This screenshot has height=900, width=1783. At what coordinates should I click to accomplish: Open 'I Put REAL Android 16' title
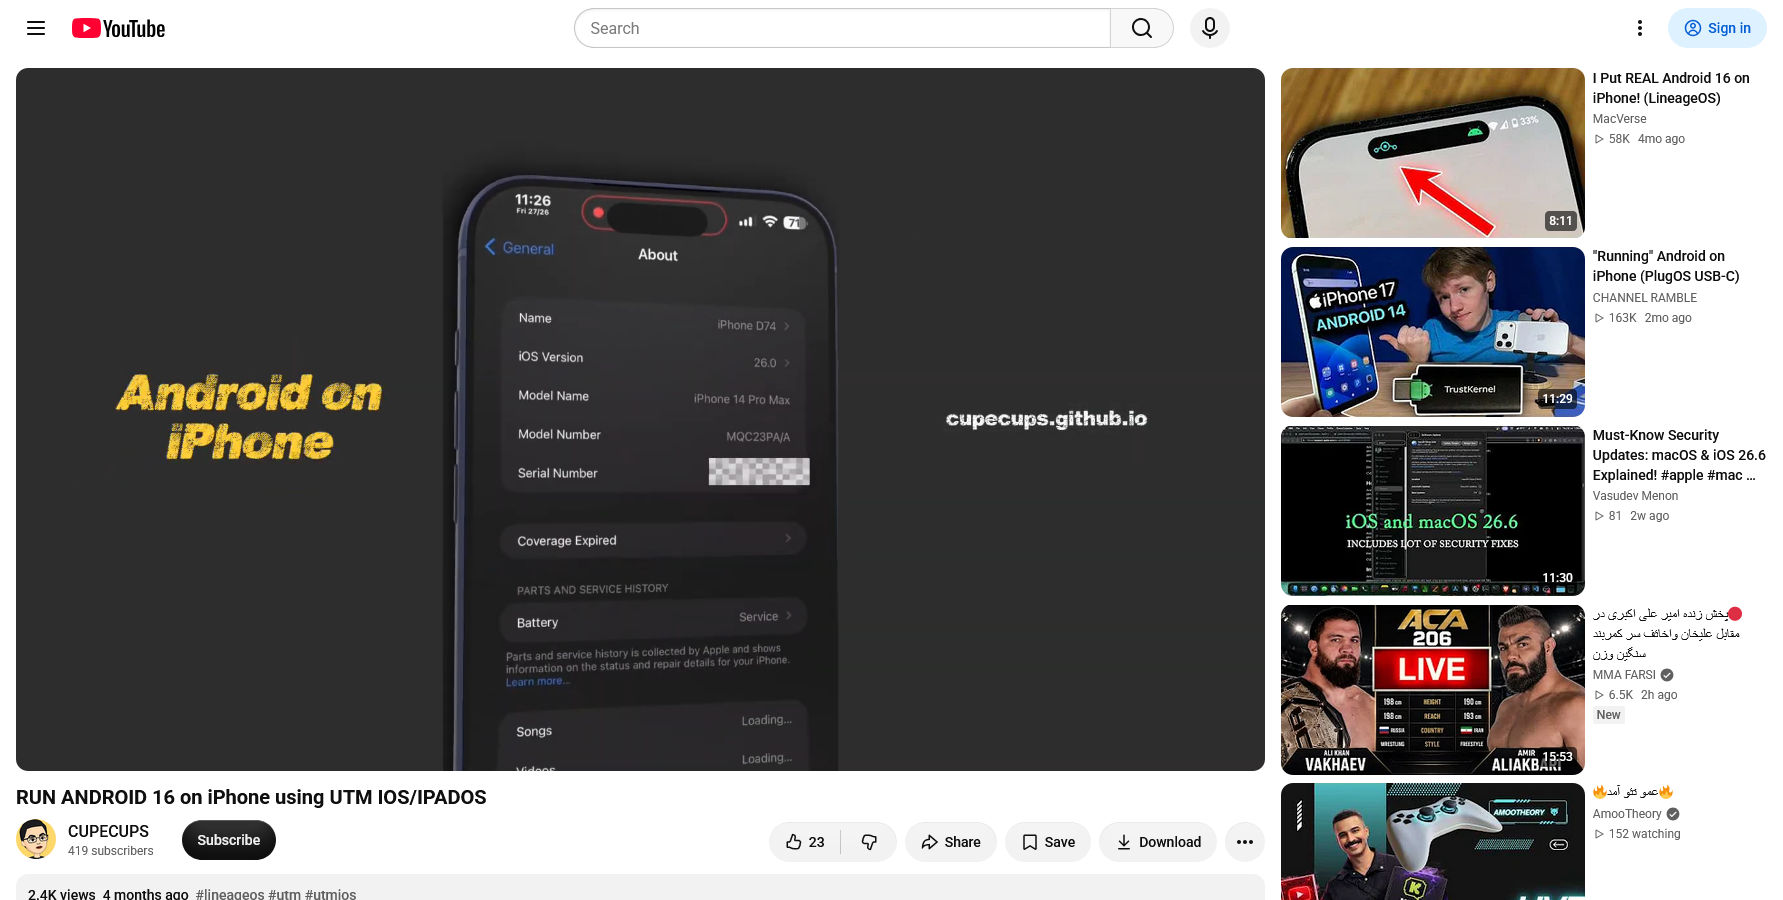pos(1671,88)
